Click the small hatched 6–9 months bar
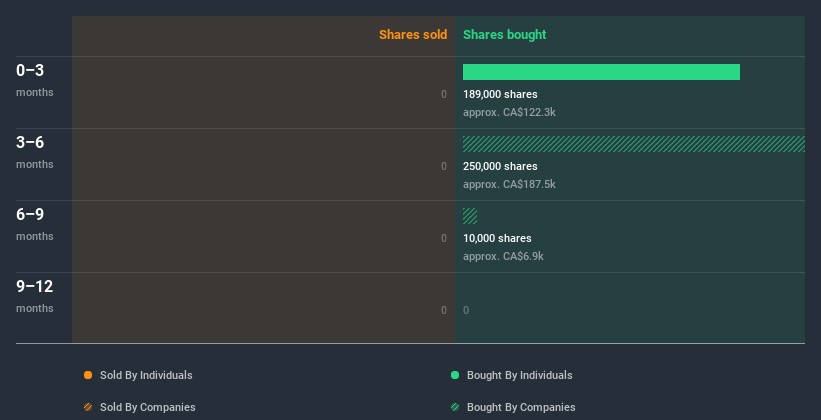The height and width of the screenshot is (420, 821). click(x=470, y=216)
